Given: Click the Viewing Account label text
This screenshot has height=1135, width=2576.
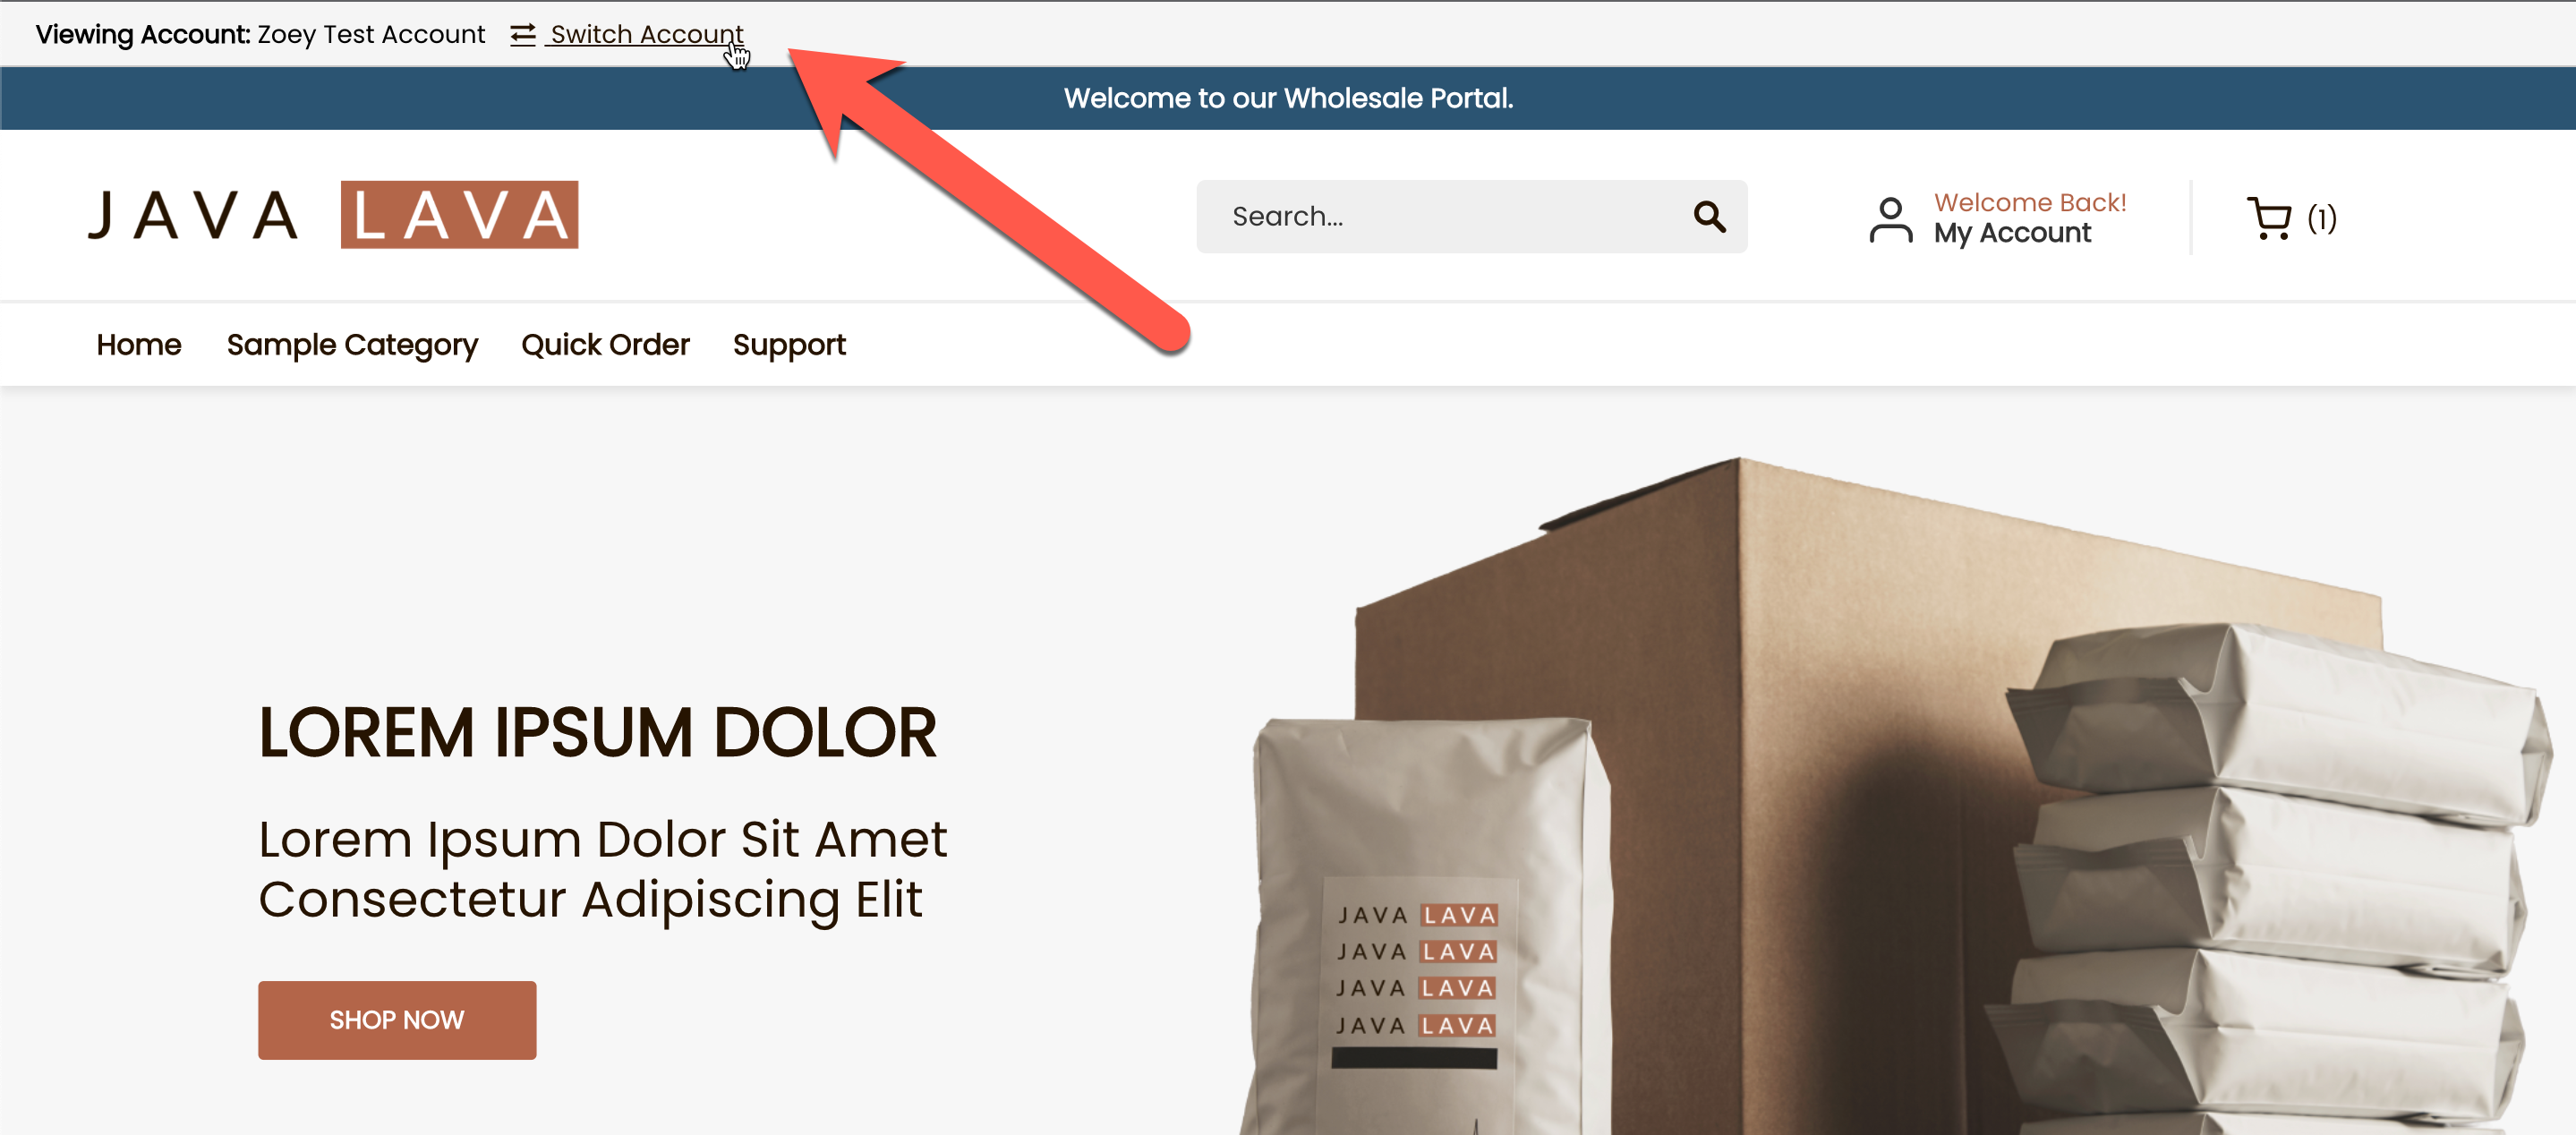Looking at the screenshot, I should pyautogui.click(x=143, y=35).
